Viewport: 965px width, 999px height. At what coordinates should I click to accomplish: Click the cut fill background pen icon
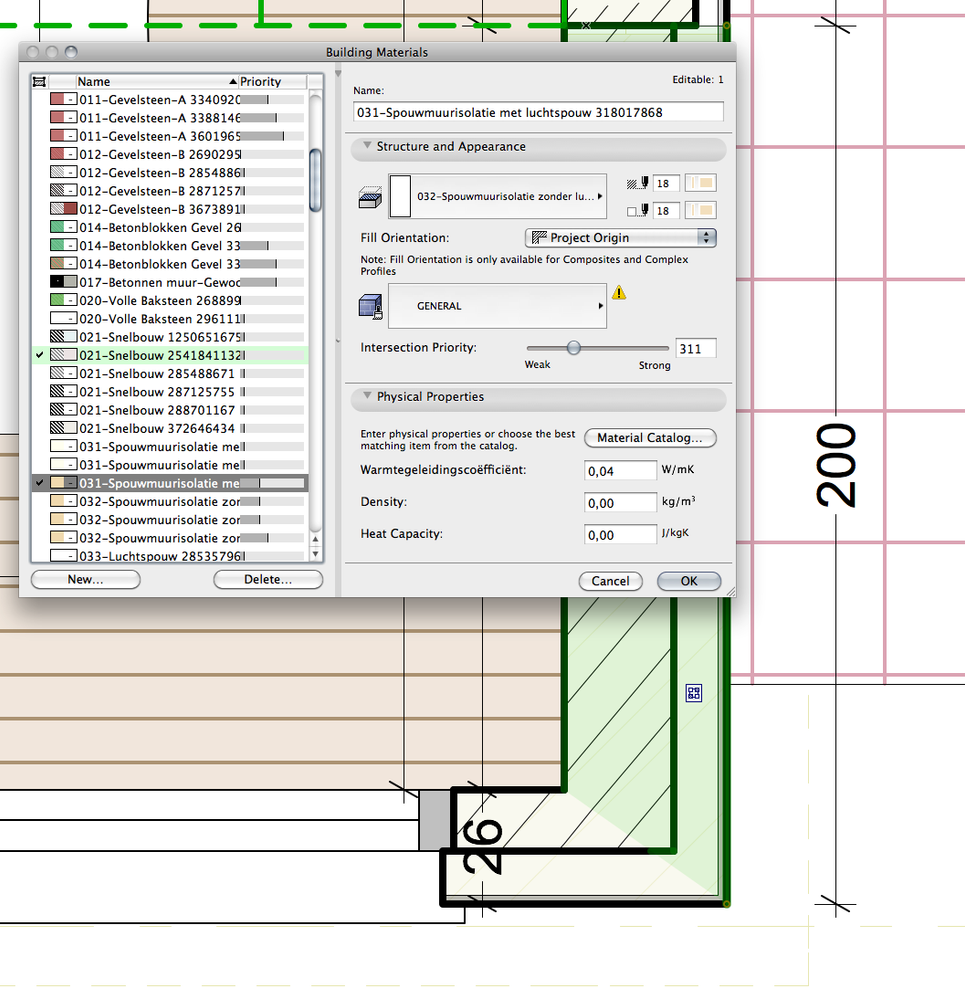[x=643, y=210]
